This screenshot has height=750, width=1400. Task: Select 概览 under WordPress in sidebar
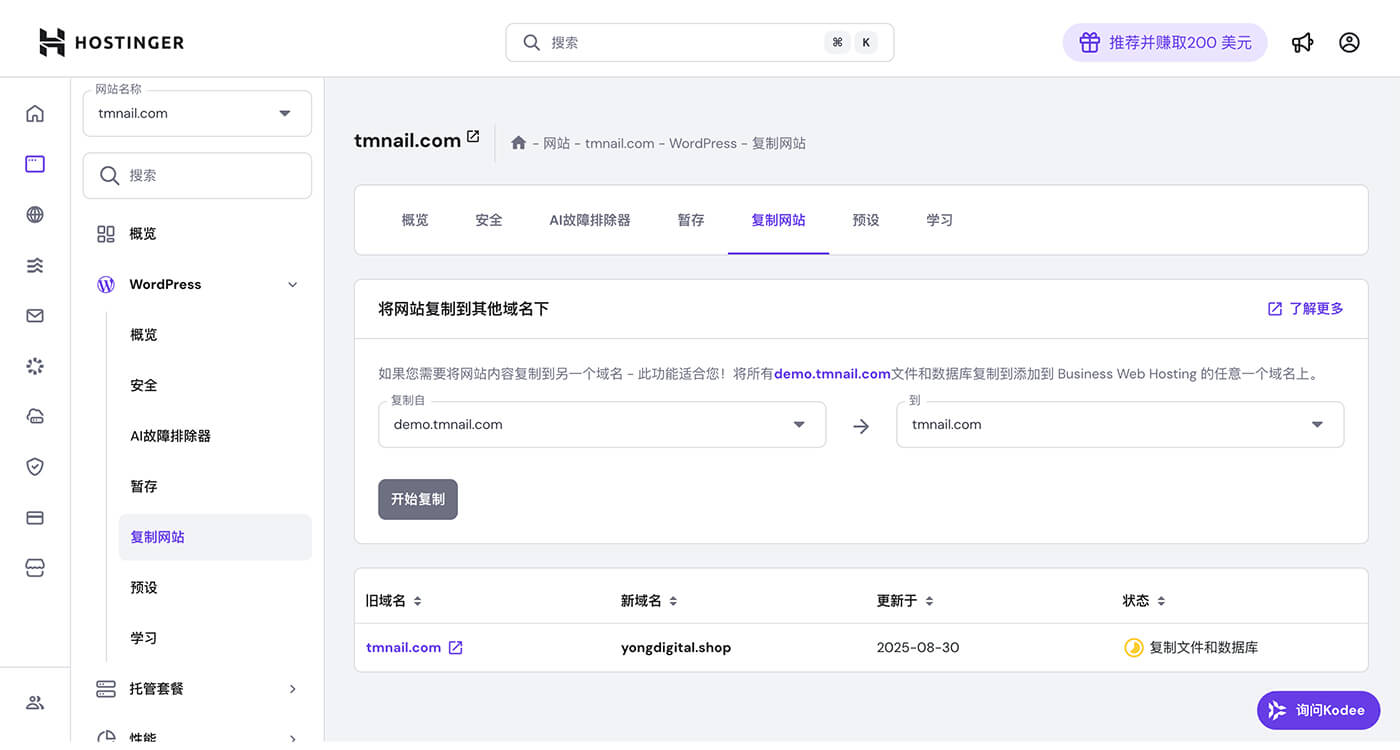(x=144, y=335)
